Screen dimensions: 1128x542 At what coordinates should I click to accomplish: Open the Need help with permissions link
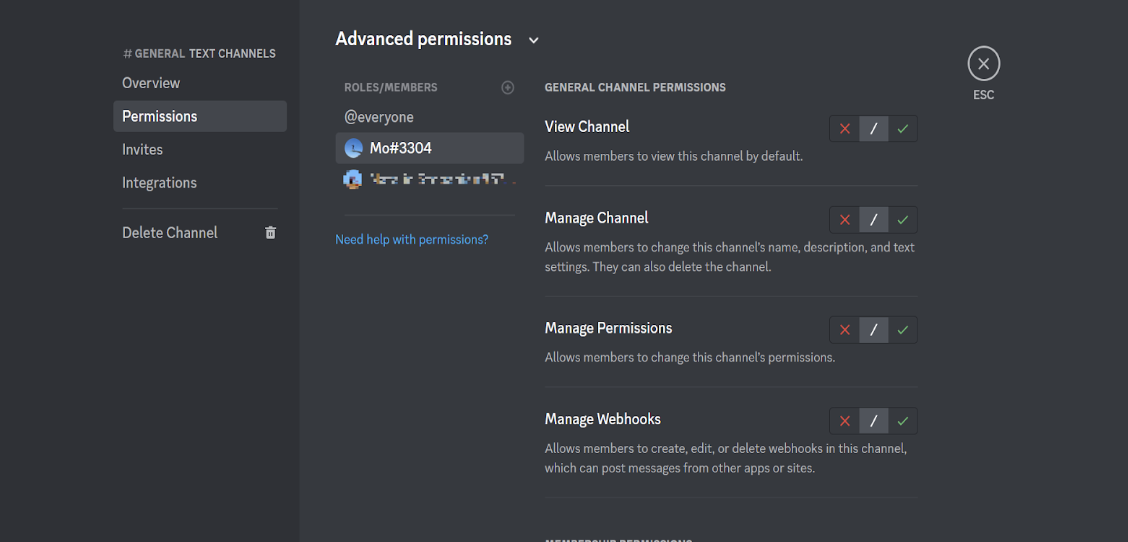[412, 239]
